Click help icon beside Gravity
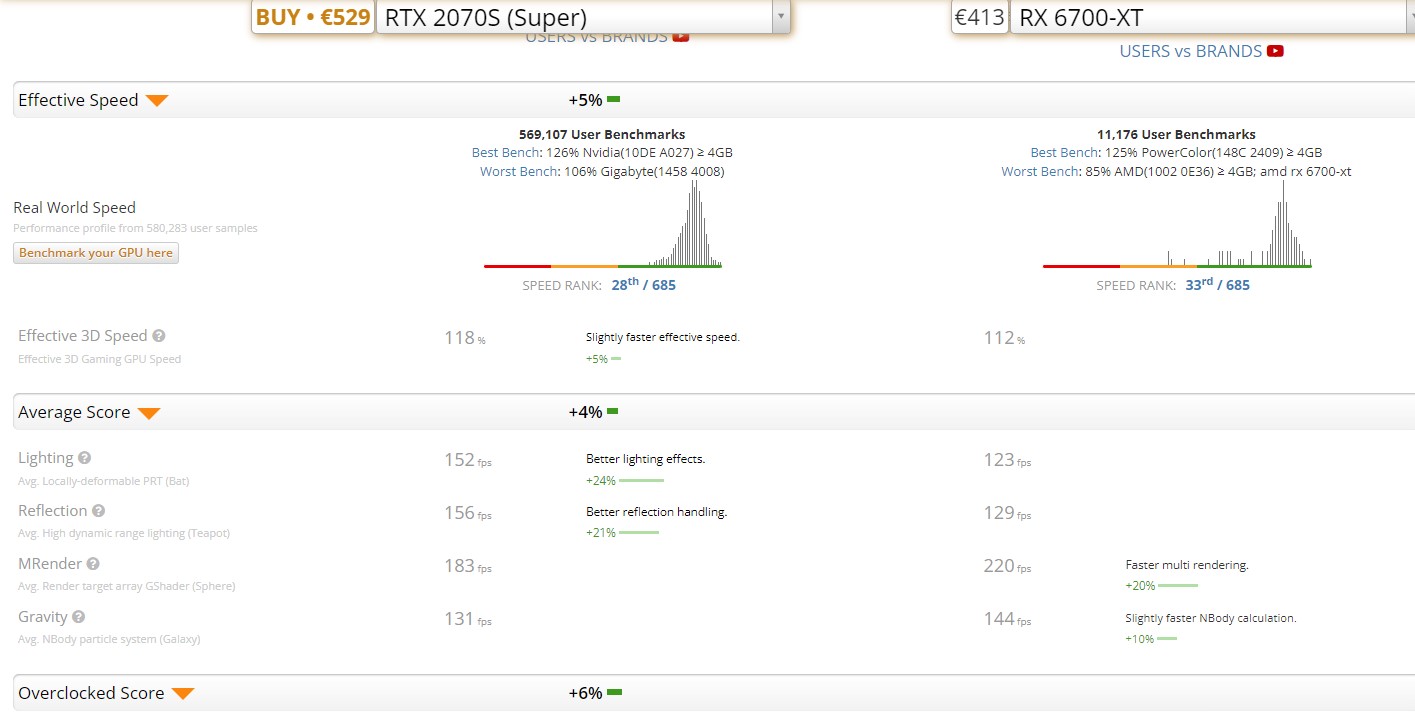1415x725 pixels. (x=79, y=617)
